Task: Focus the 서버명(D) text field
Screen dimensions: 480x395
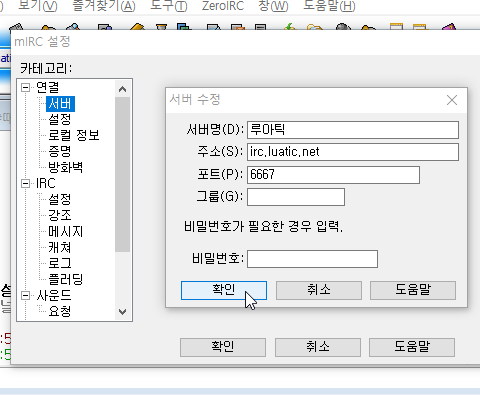Action: pos(353,130)
